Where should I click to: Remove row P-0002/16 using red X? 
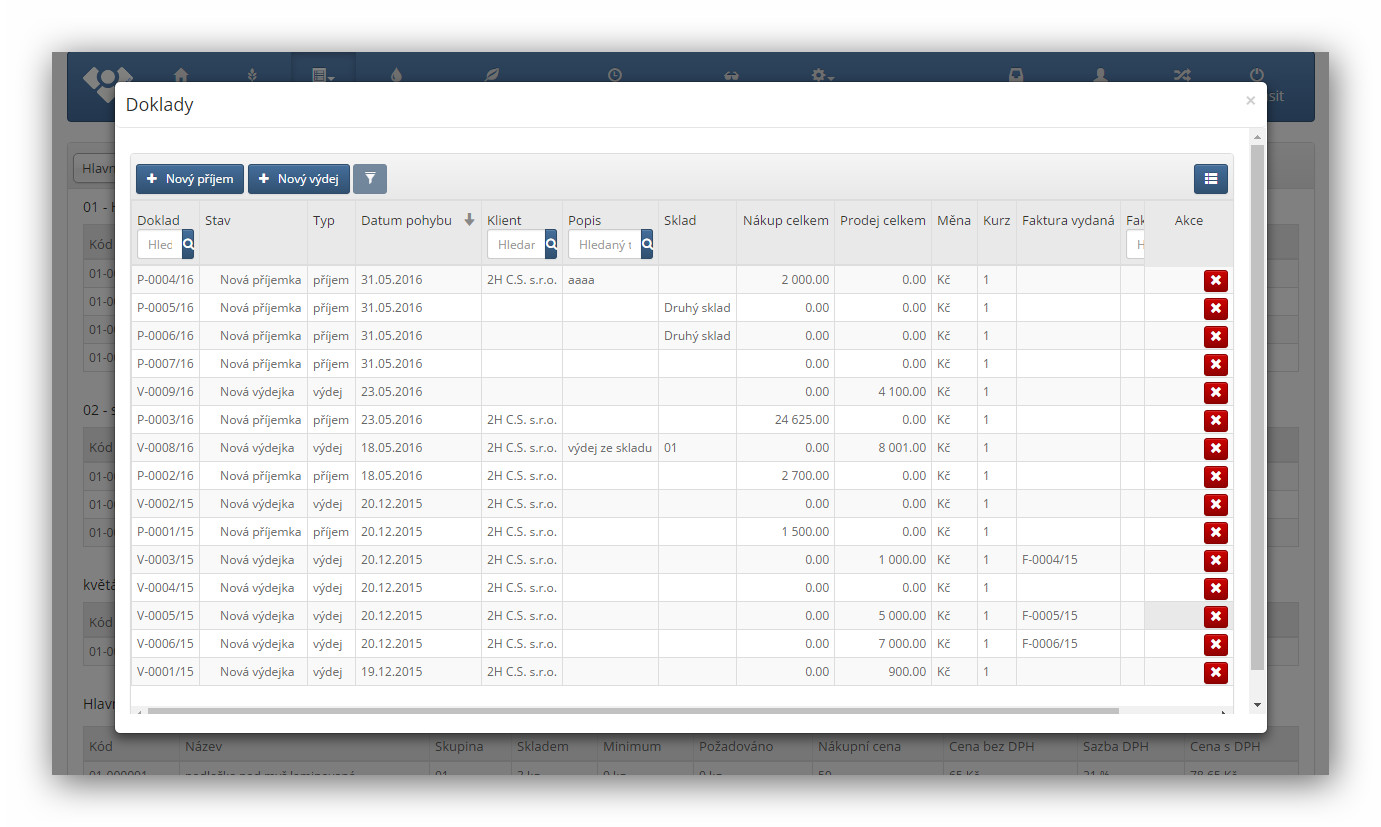click(x=1215, y=477)
